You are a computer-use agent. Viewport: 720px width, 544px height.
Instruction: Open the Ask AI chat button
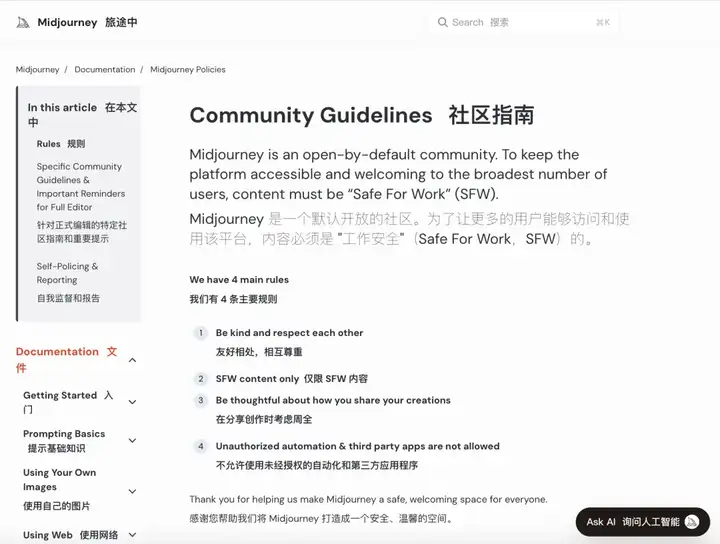point(642,522)
